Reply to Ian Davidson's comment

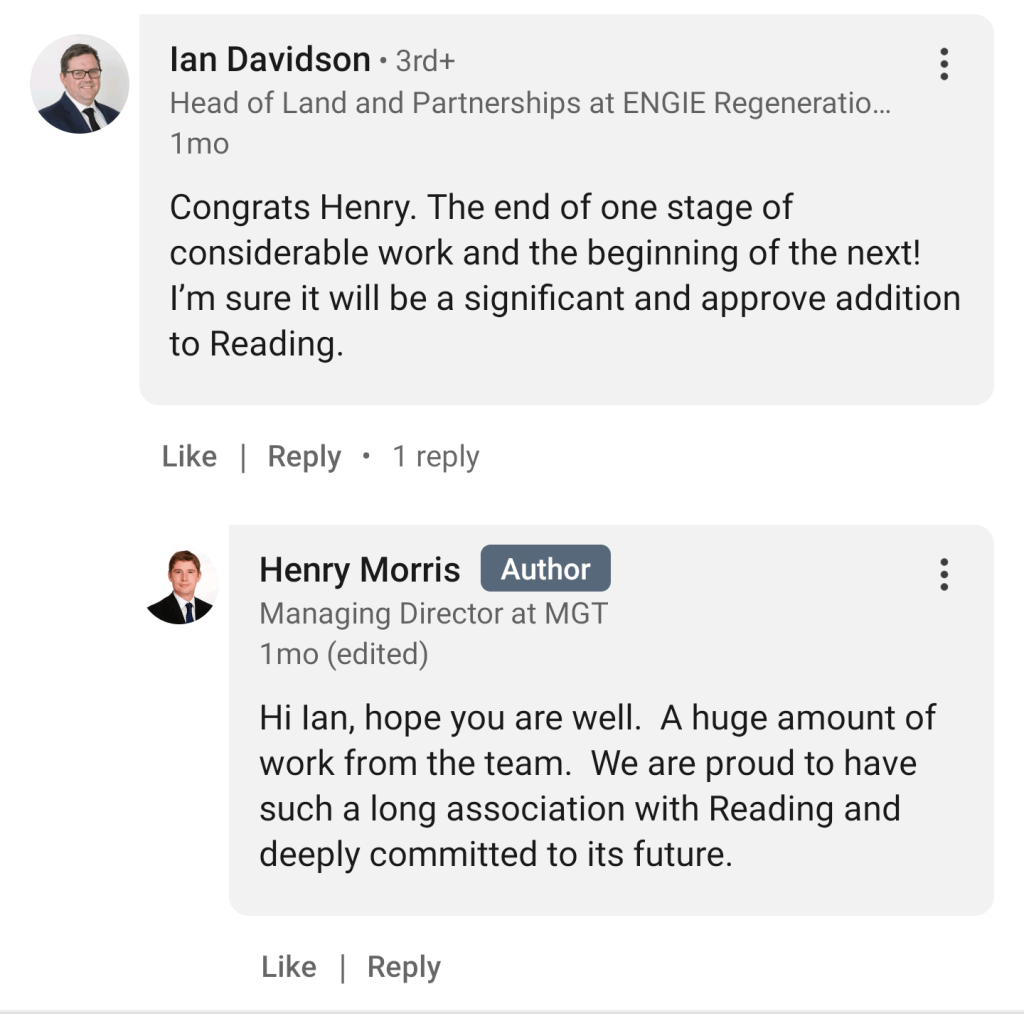[x=304, y=457]
